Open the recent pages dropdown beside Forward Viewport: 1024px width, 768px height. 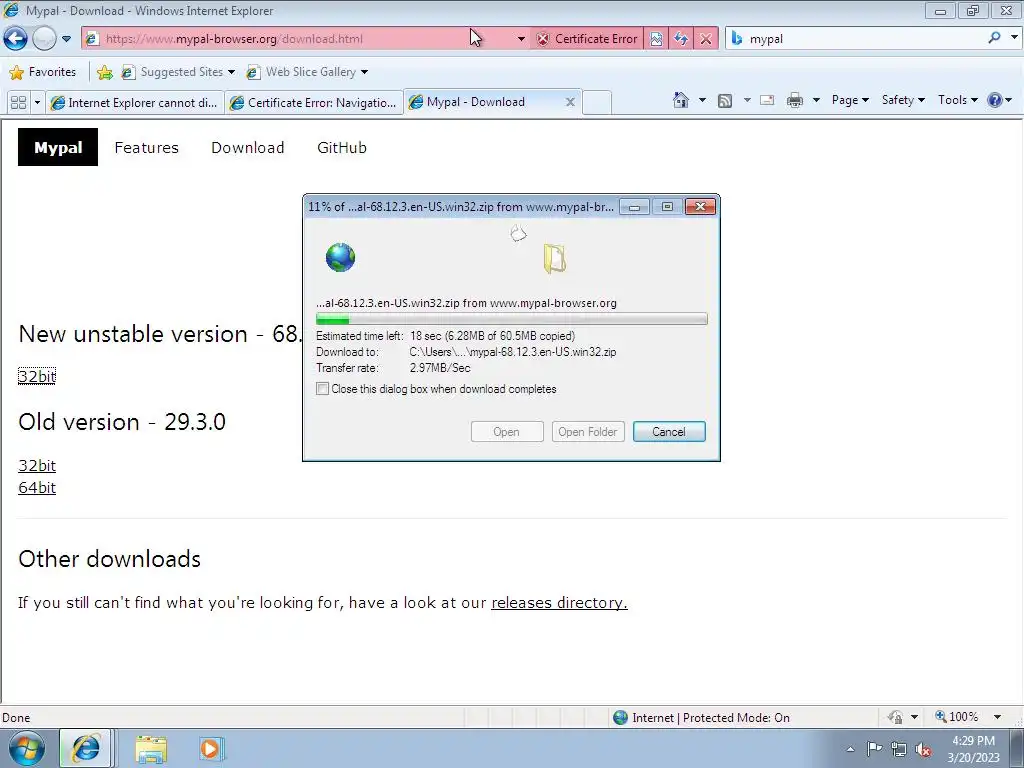(x=66, y=39)
